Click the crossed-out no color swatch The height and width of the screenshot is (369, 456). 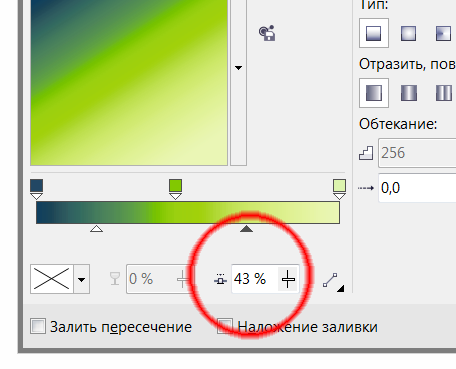52,279
